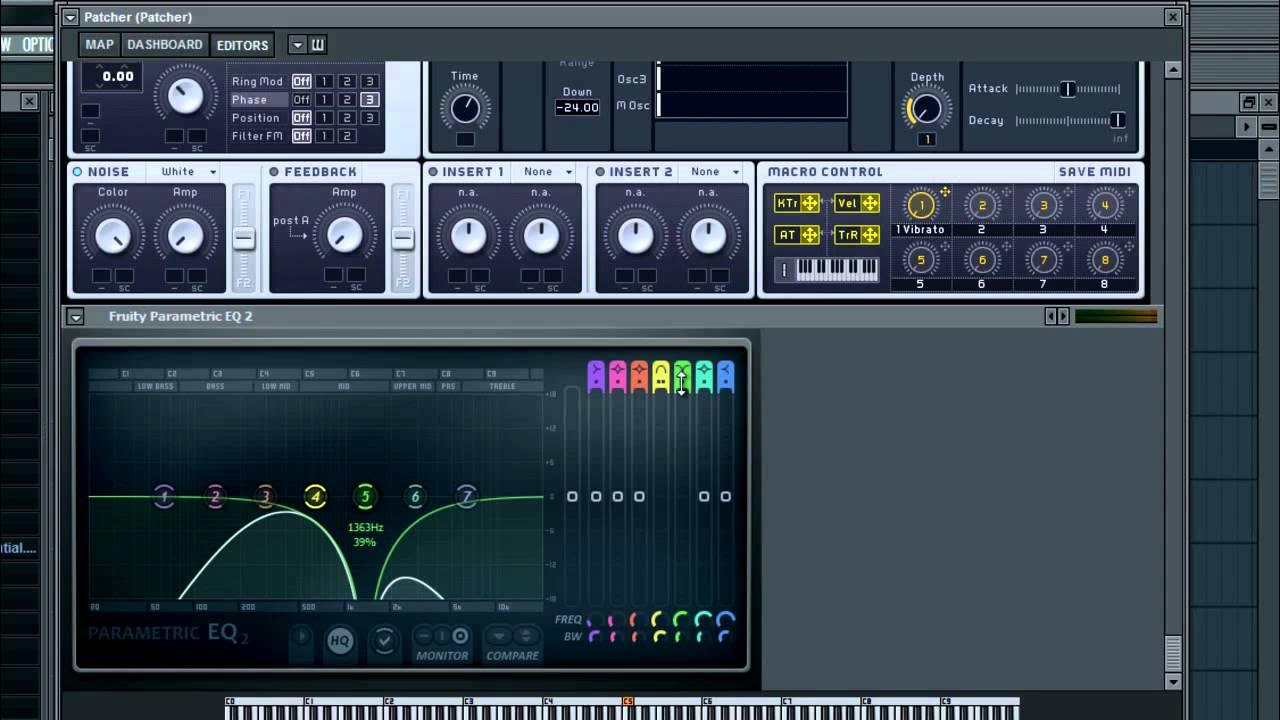Click the TrR macro source
The height and width of the screenshot is (720, 1280).
(x=857, y=235)
